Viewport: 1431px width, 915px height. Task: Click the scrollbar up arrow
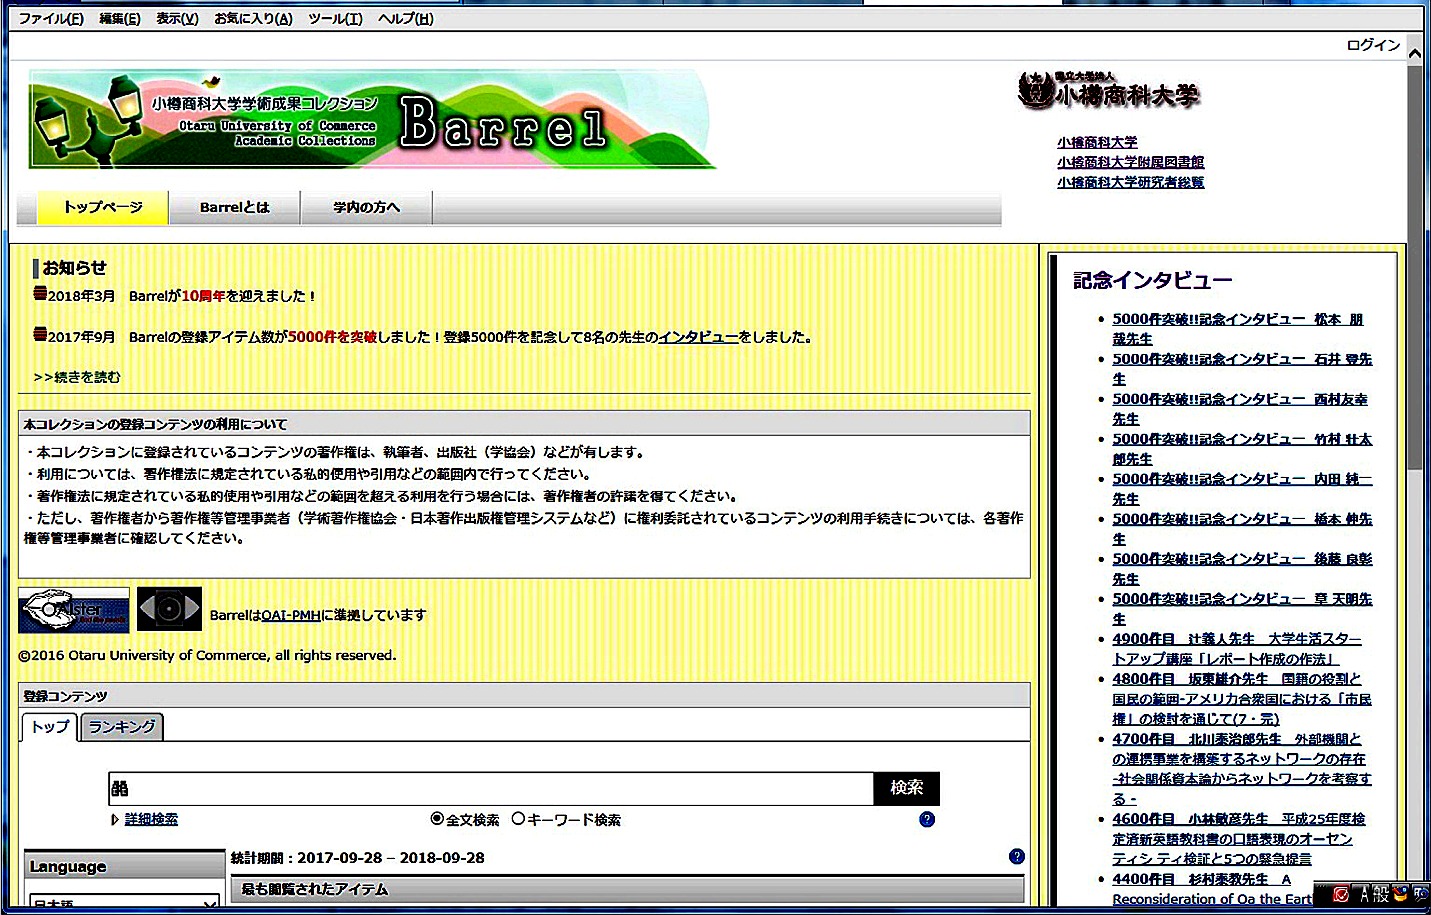(x=1415, y=52)
